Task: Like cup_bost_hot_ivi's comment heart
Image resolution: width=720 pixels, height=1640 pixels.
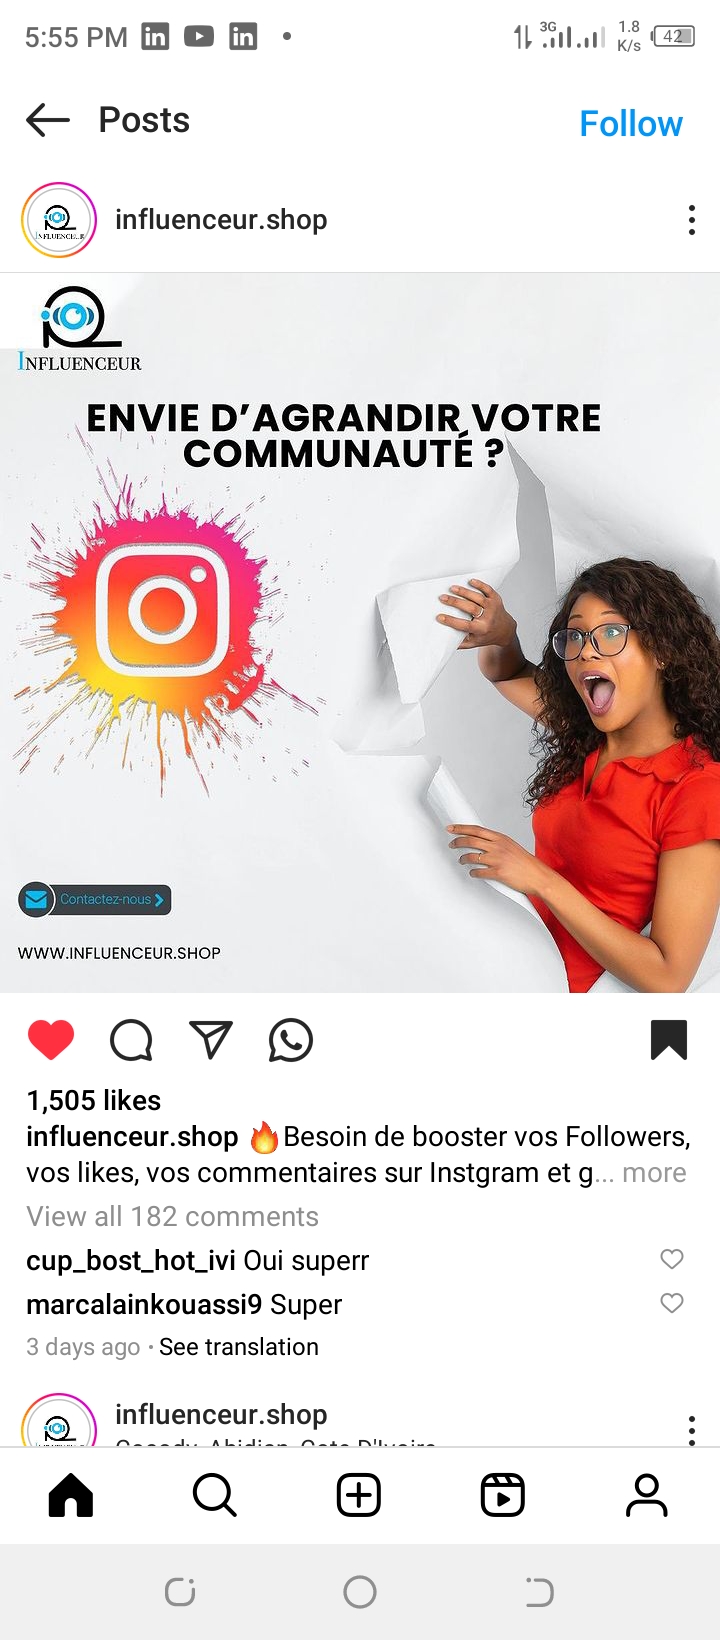Action: coord(672,1259)
